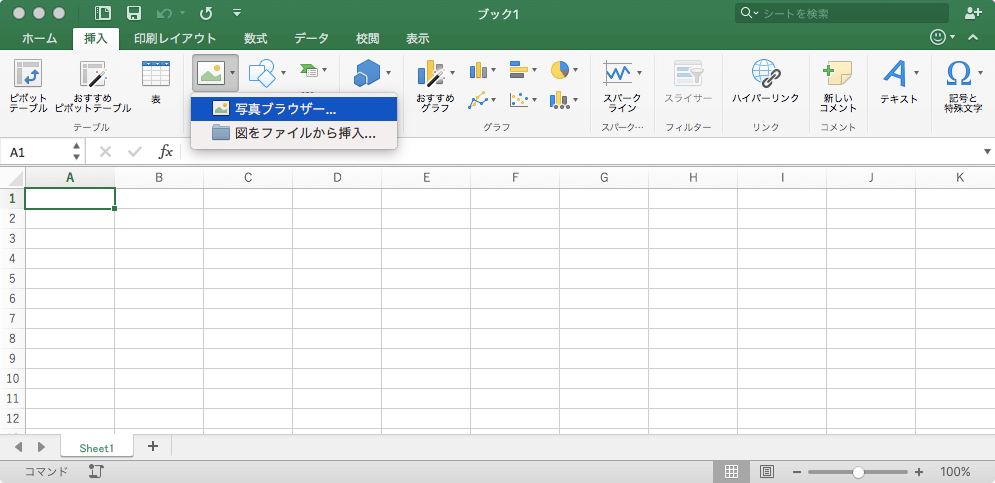Switch to the 数式 tab

coord(255,39)
